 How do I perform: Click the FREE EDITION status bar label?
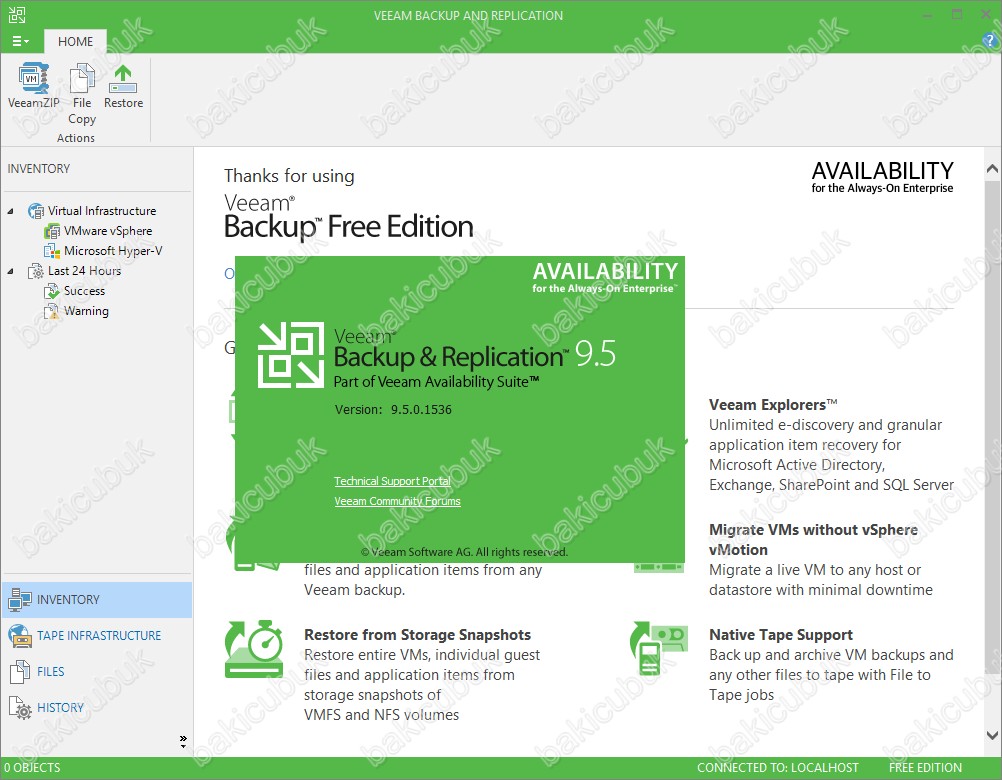click(x=925, y=768)
